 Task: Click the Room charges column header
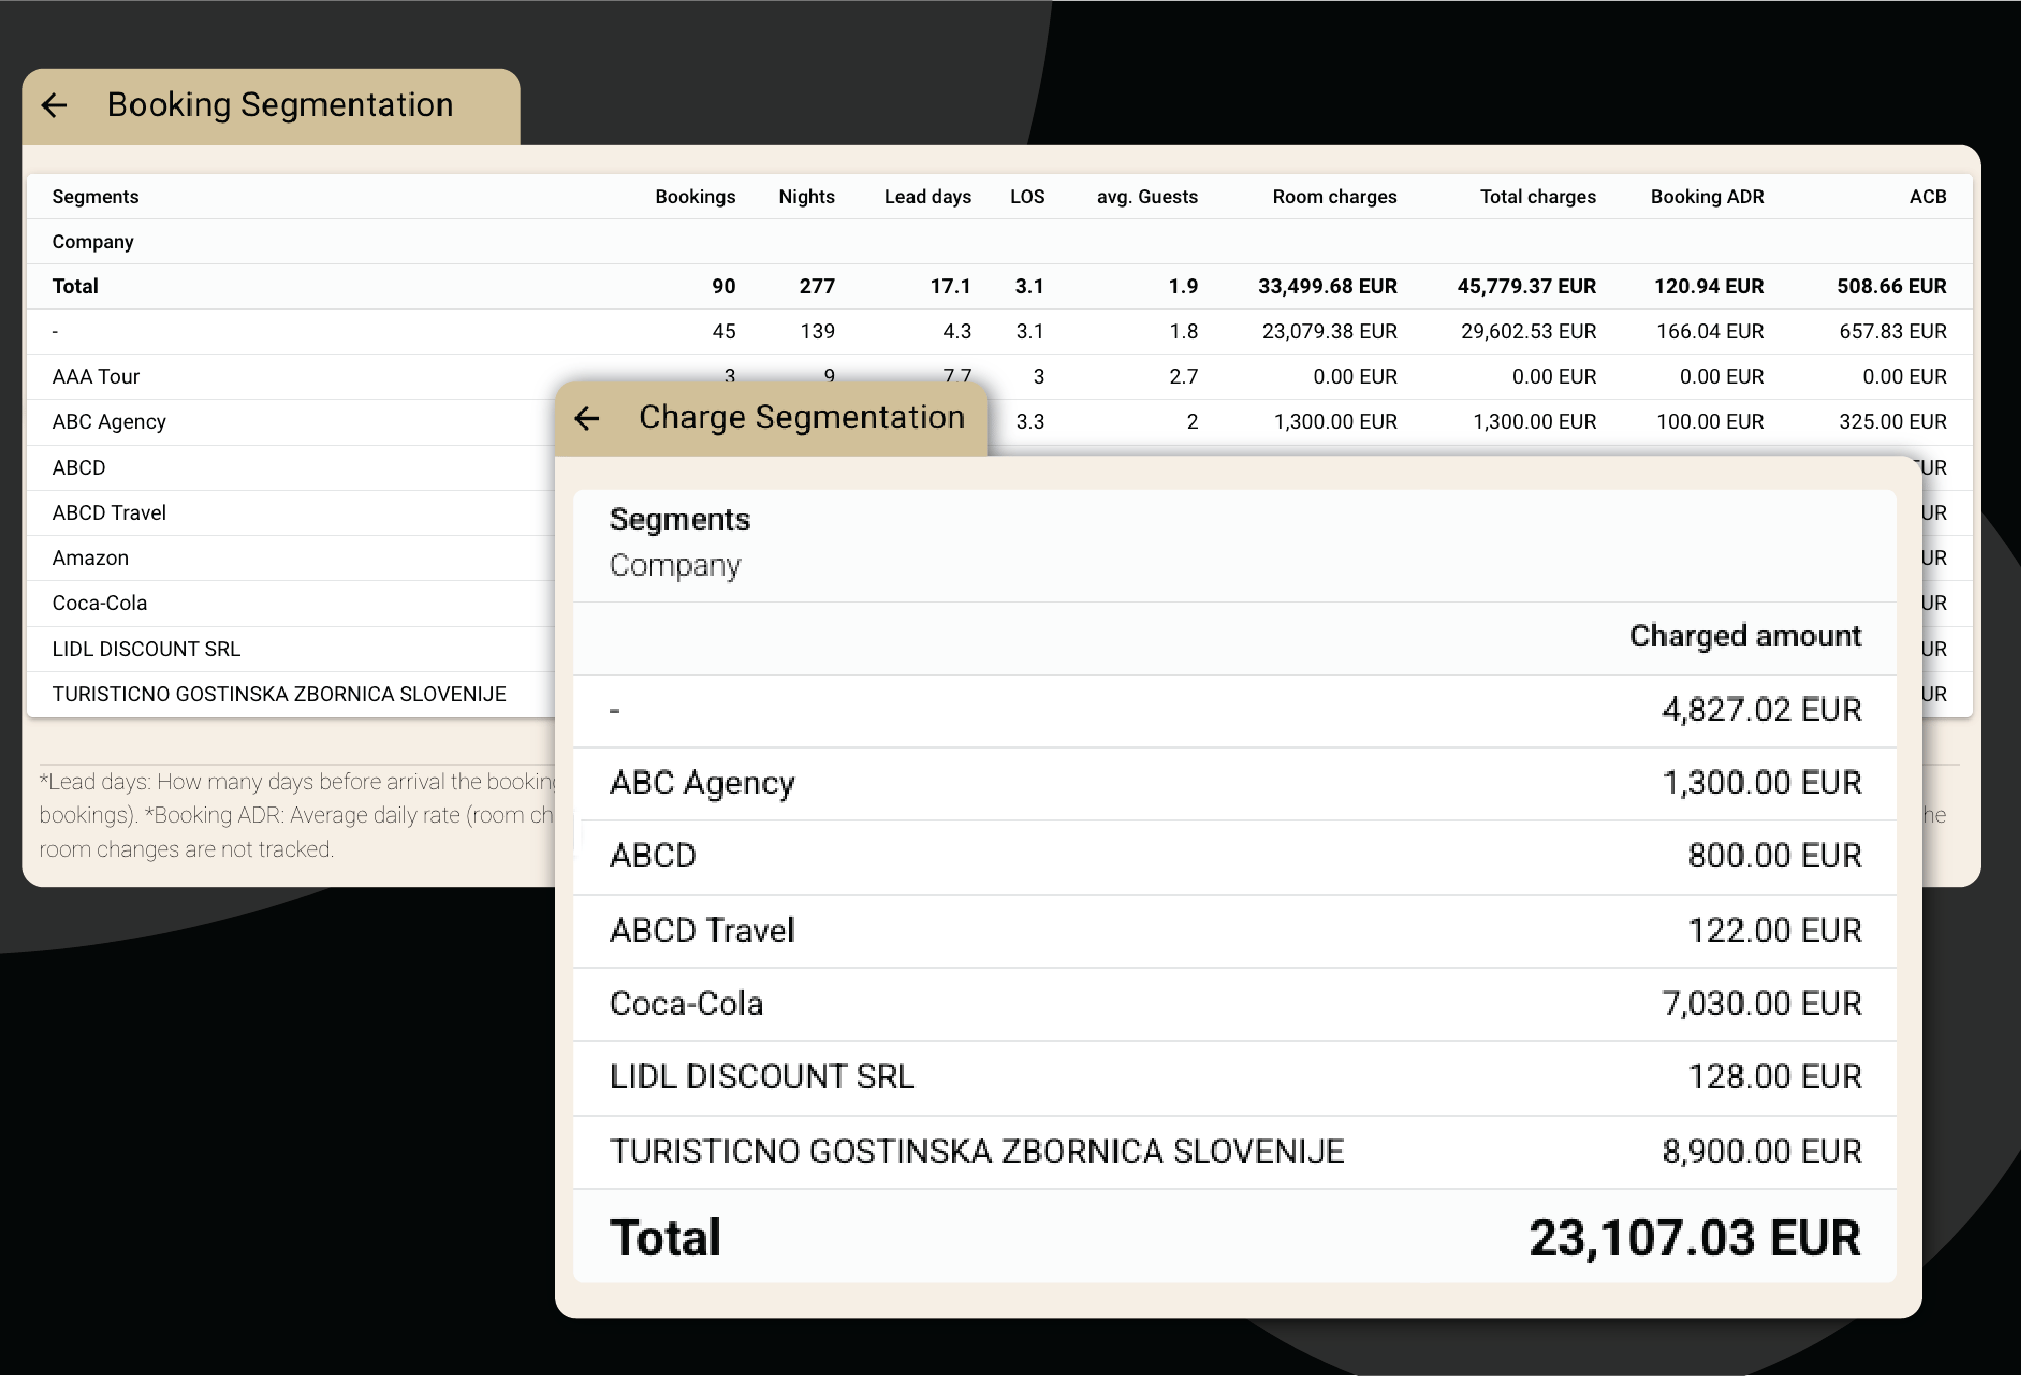[1334, 197]
